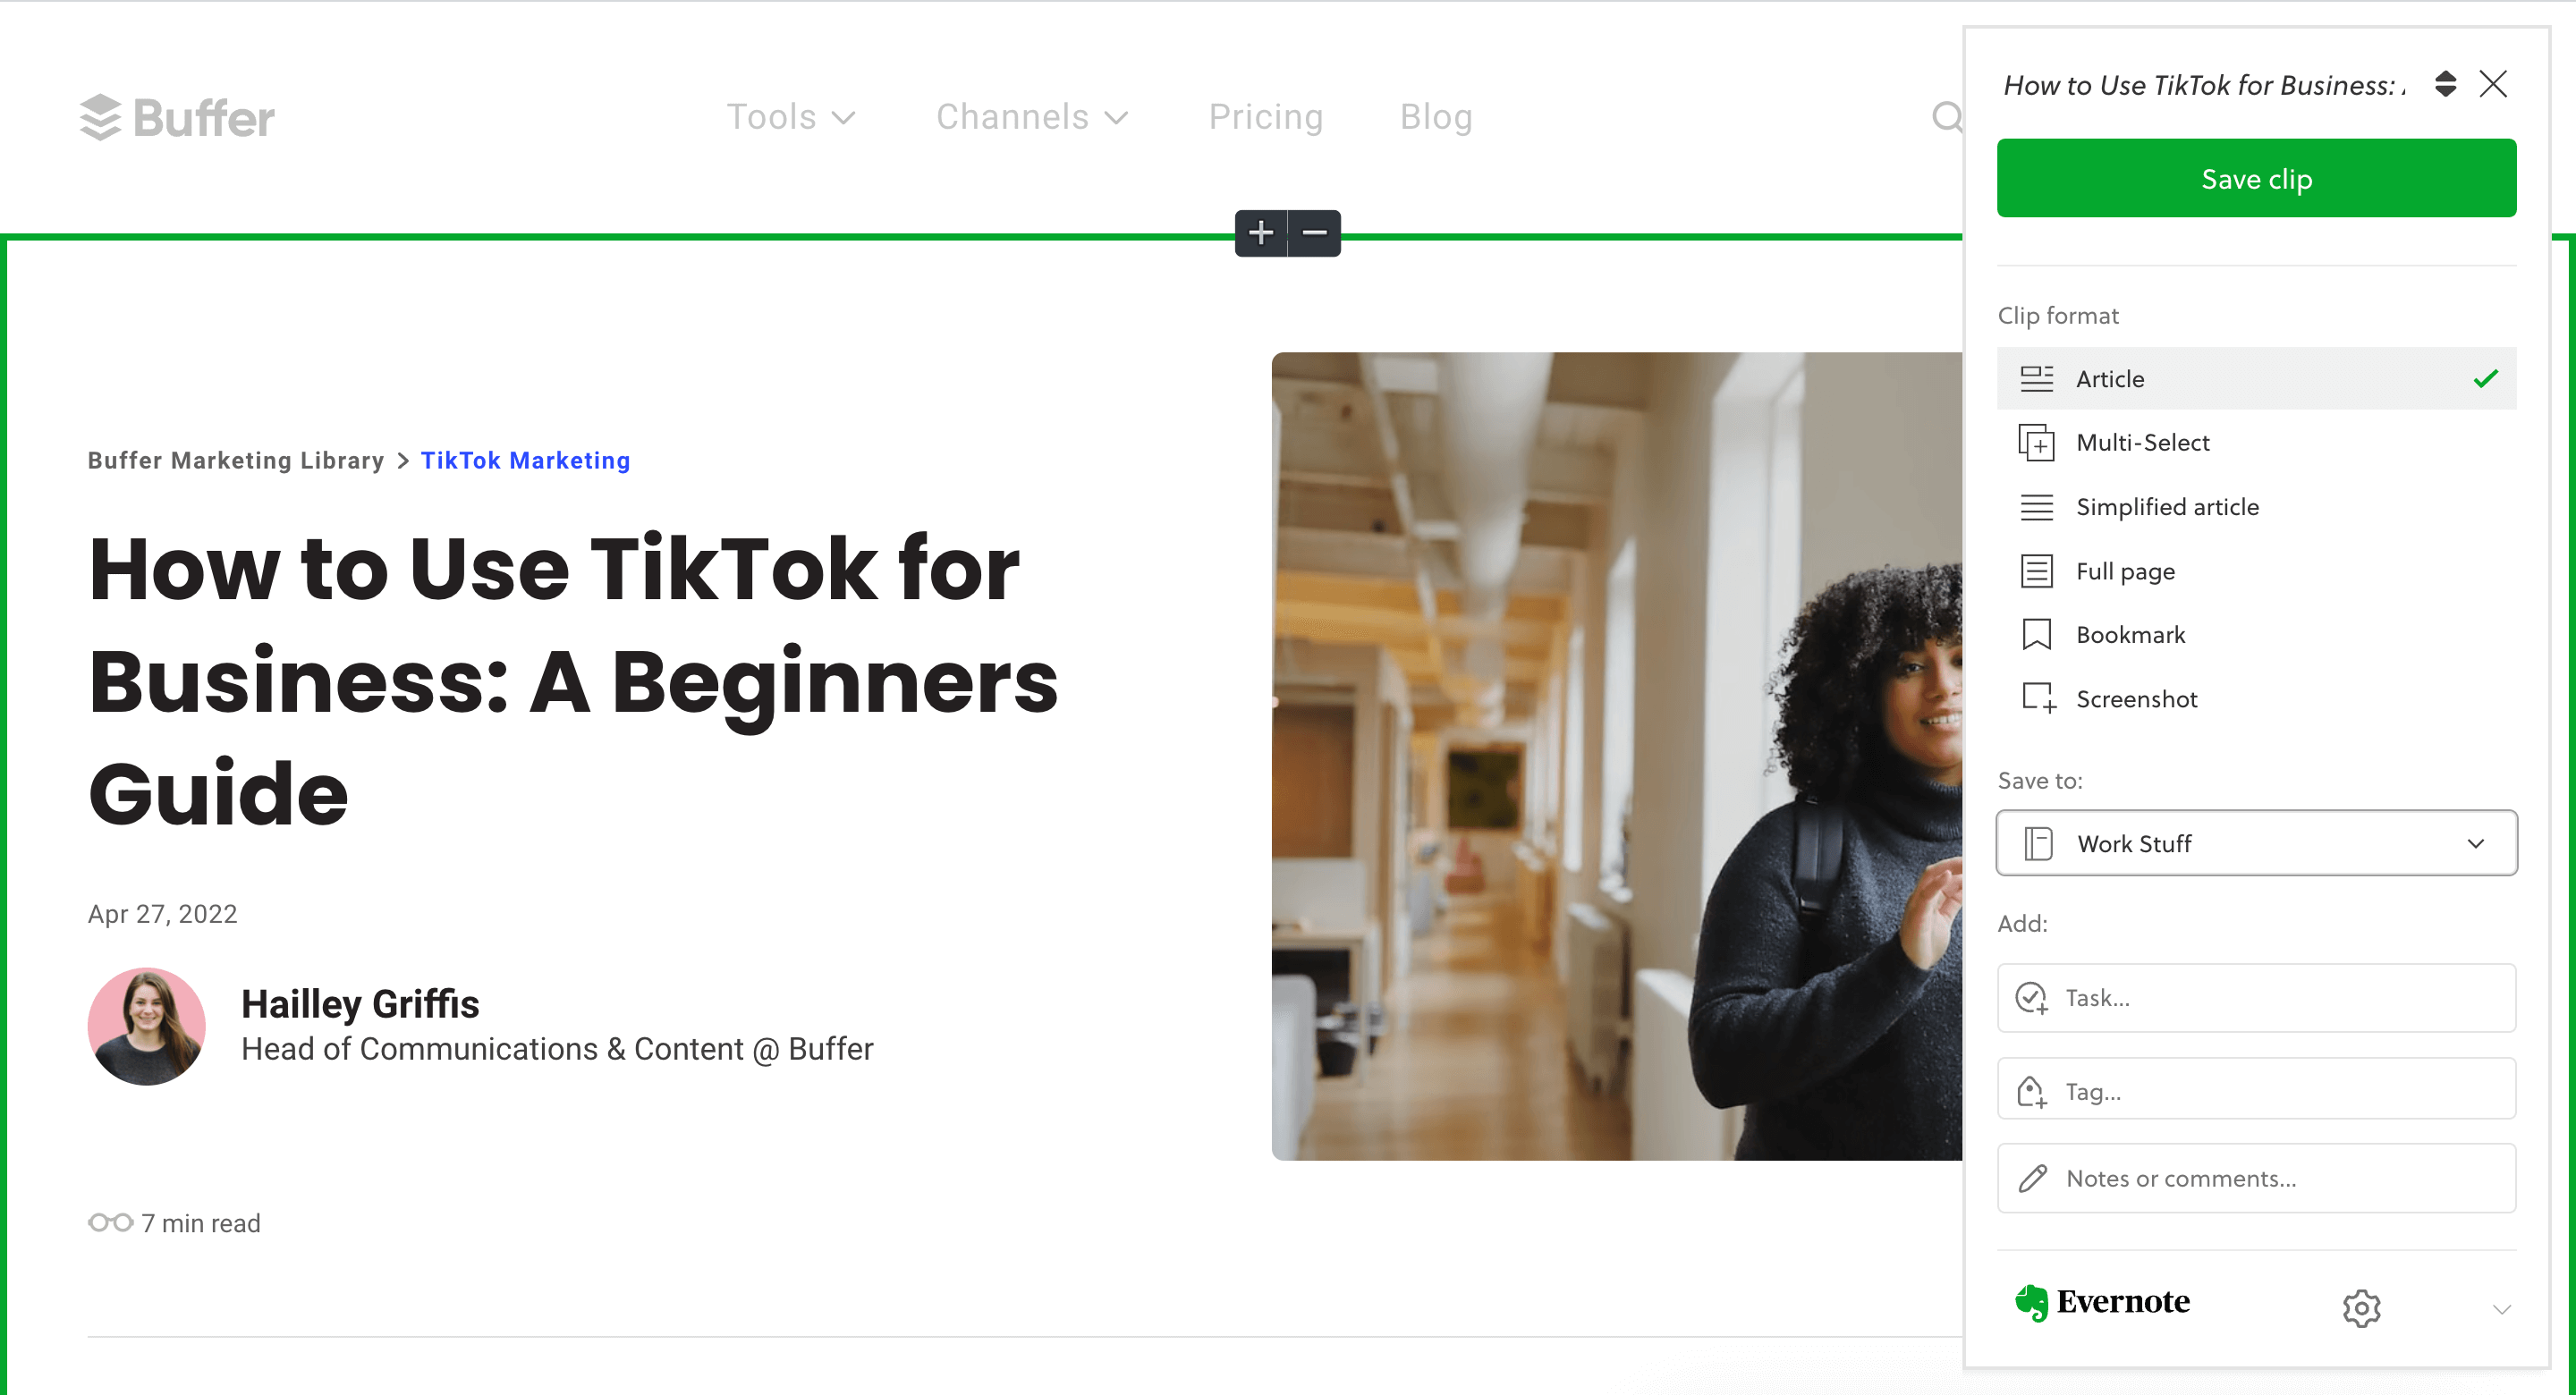2576x1395 pixels.
Task: Open the Channels menu in Buffer nav
Action: [x=1032, y=115]
